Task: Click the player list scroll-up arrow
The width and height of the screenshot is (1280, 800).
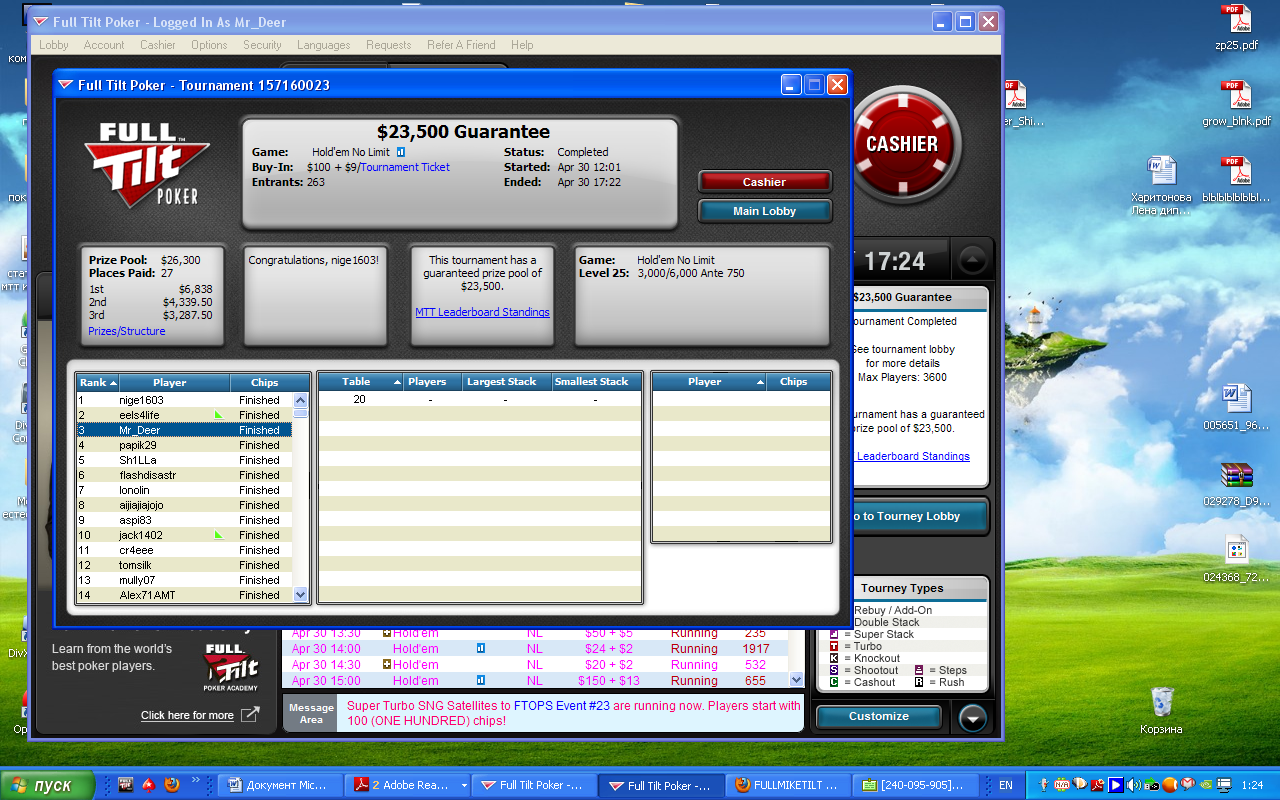Action: tap(301, 400)
